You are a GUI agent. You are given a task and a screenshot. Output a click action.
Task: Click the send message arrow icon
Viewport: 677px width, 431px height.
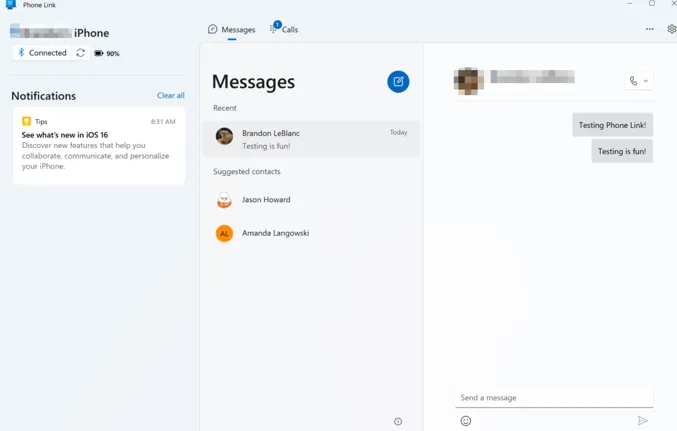click(642, 421)
